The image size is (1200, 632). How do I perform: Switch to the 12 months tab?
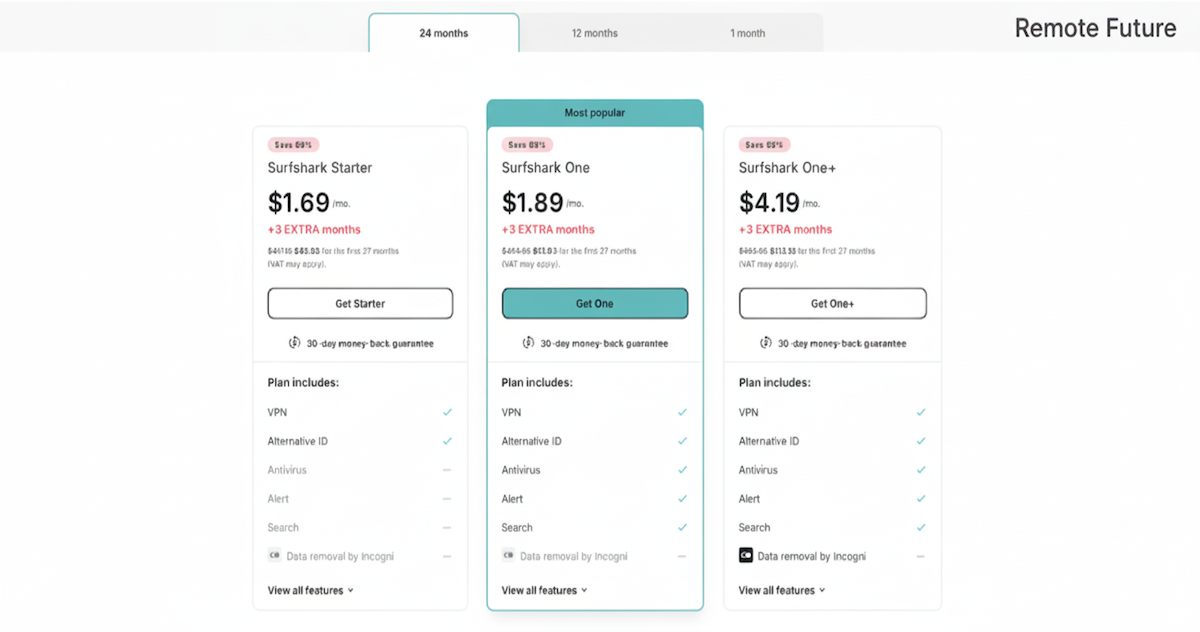[594, 32]
